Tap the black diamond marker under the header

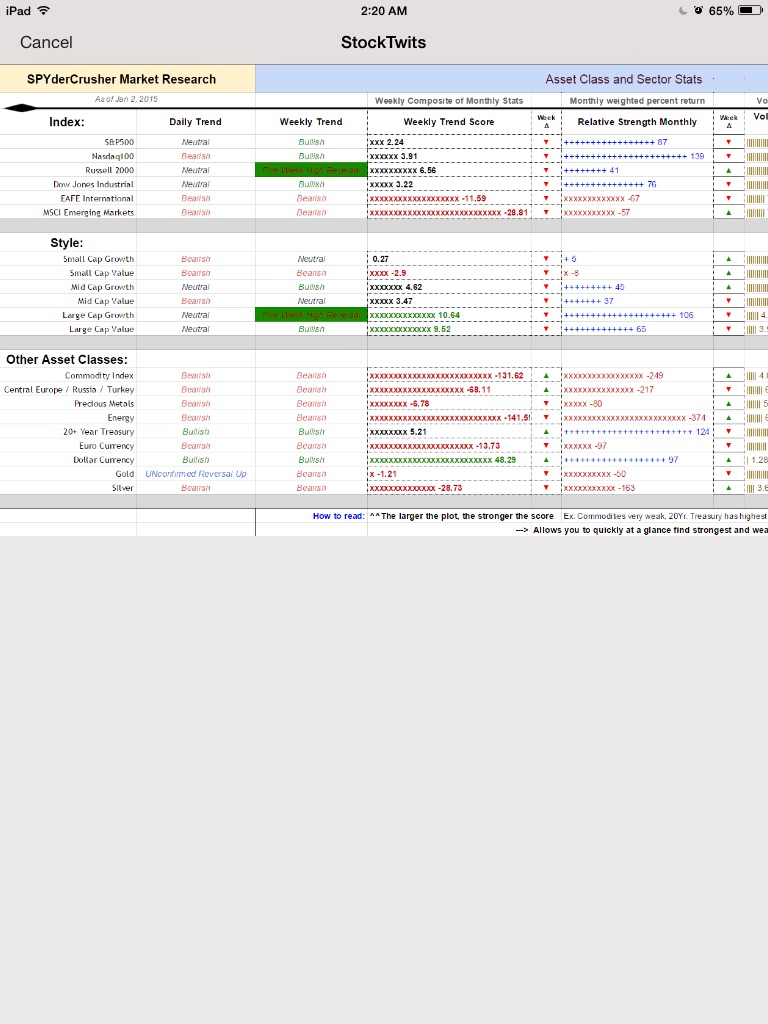[21, 108]
